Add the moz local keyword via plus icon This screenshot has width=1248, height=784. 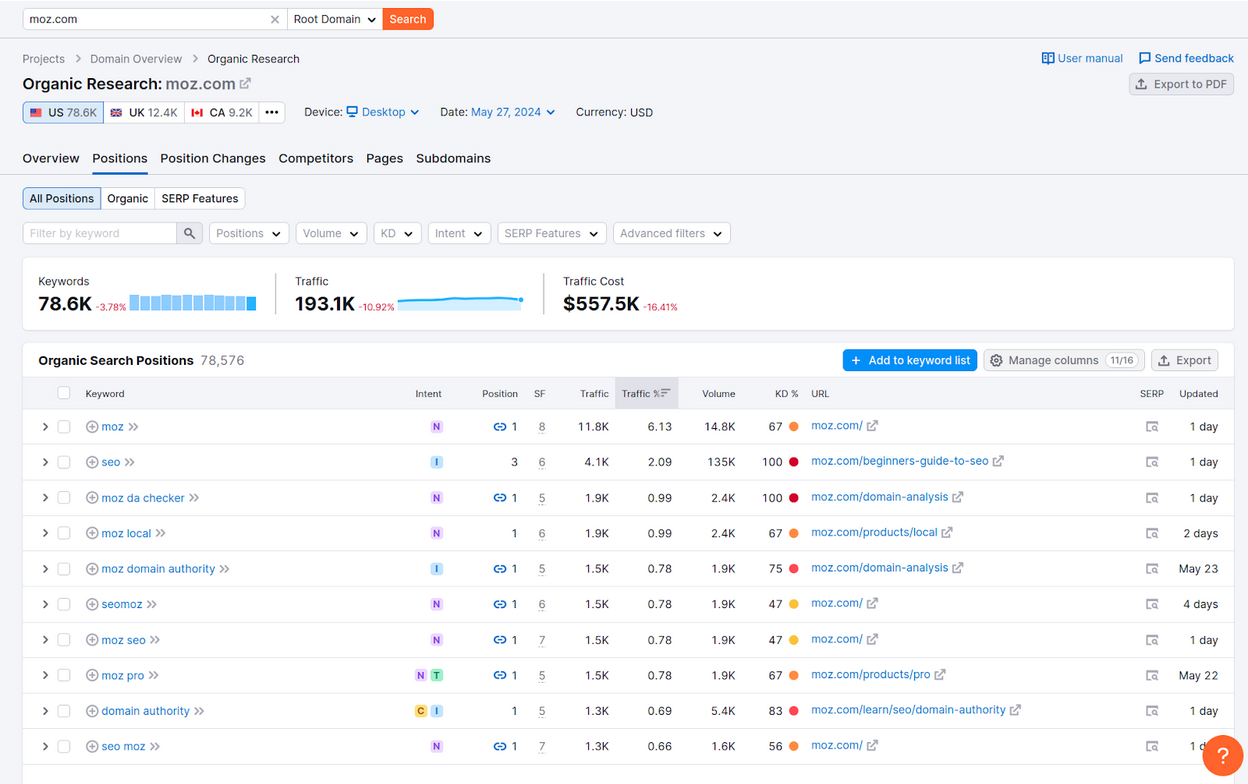click(92, 533)
